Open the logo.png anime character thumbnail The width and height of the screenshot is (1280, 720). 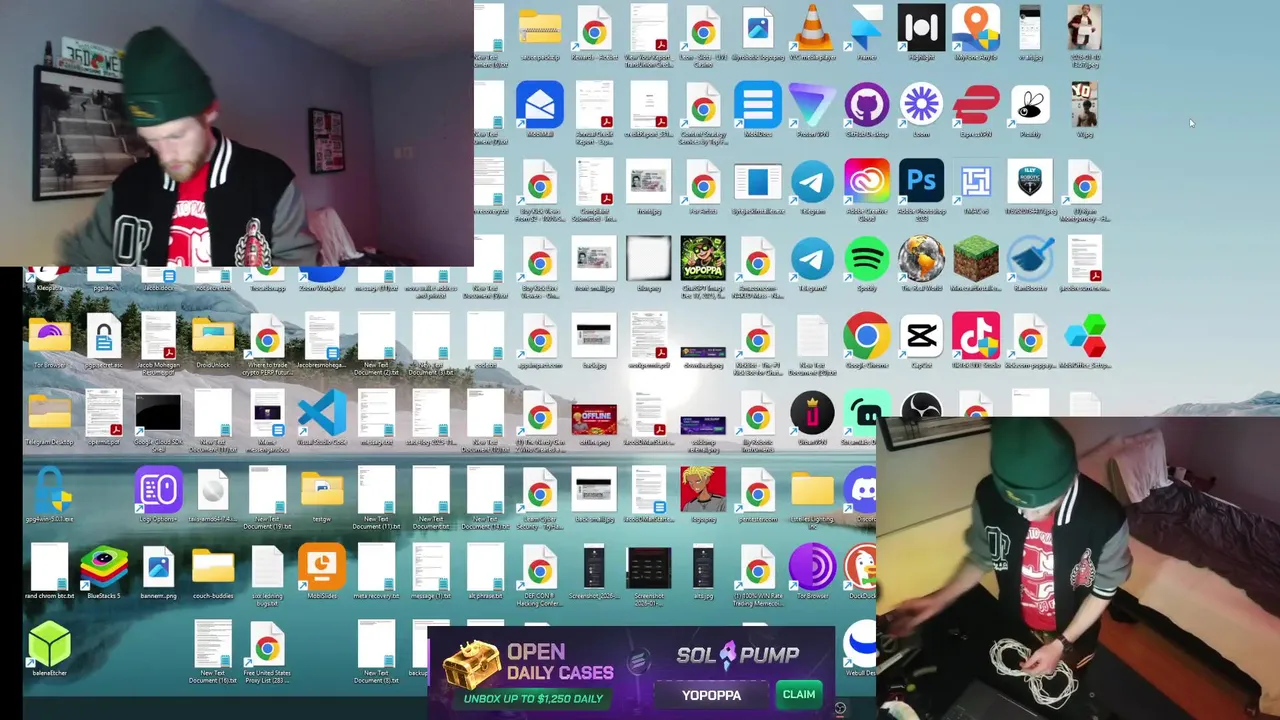(703, 491)
